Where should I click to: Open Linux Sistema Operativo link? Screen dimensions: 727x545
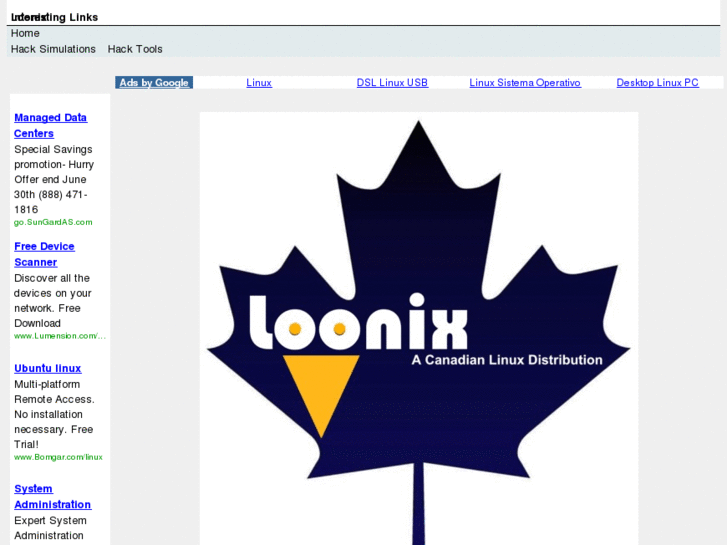click(x=525, y=83)
